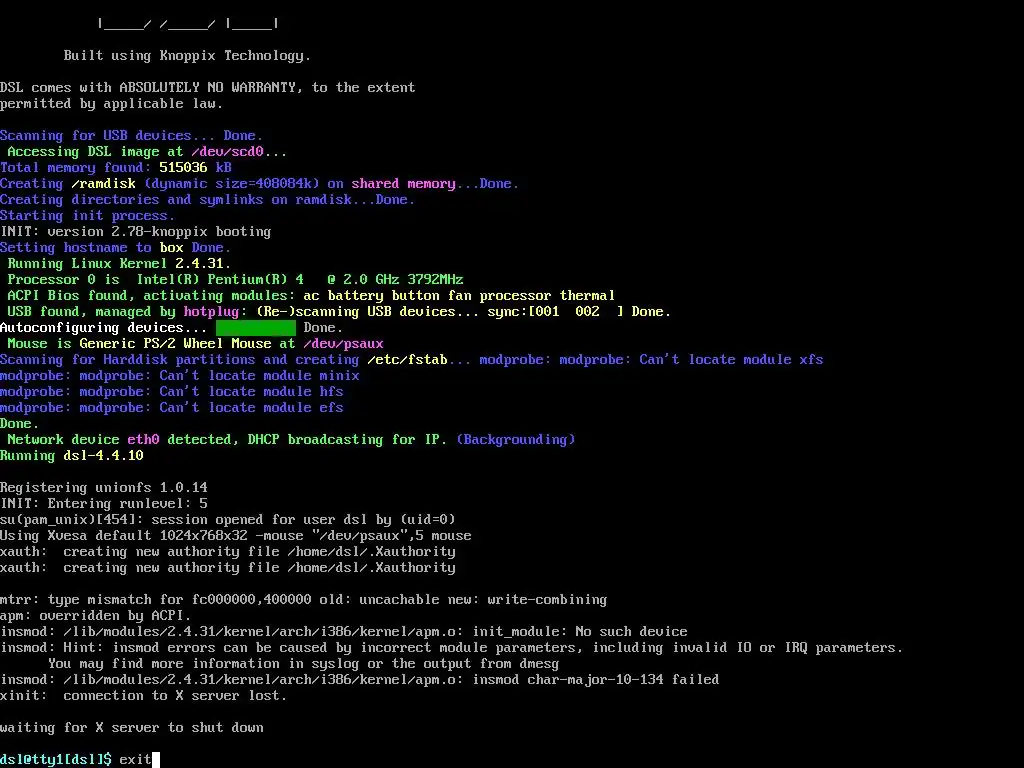Viewport: 1024px width, 768px height.
Task: Click "init_module: No such device" message
Action: [580, 632]
